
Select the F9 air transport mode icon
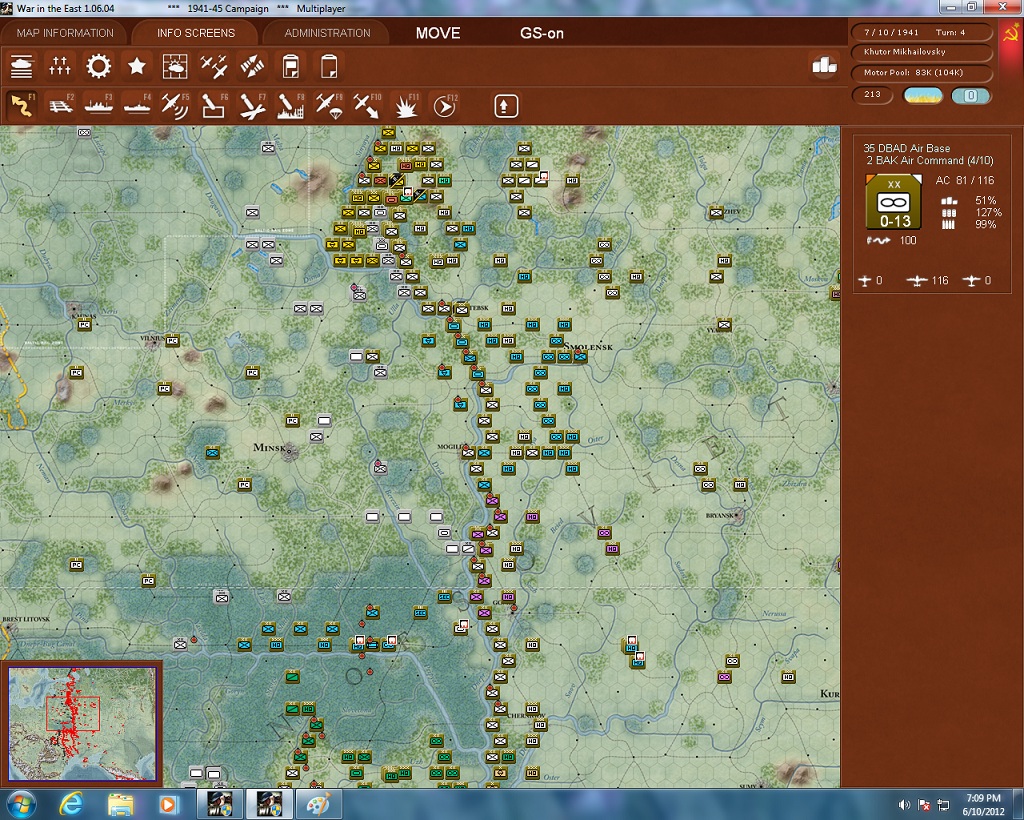329,106
